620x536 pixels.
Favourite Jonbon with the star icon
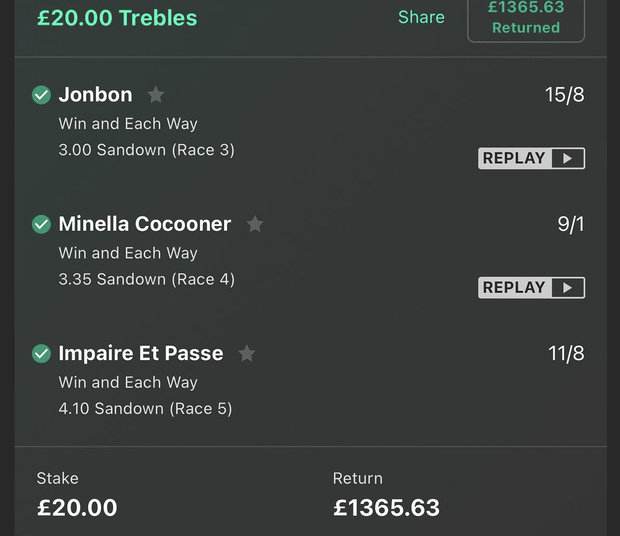156,95
